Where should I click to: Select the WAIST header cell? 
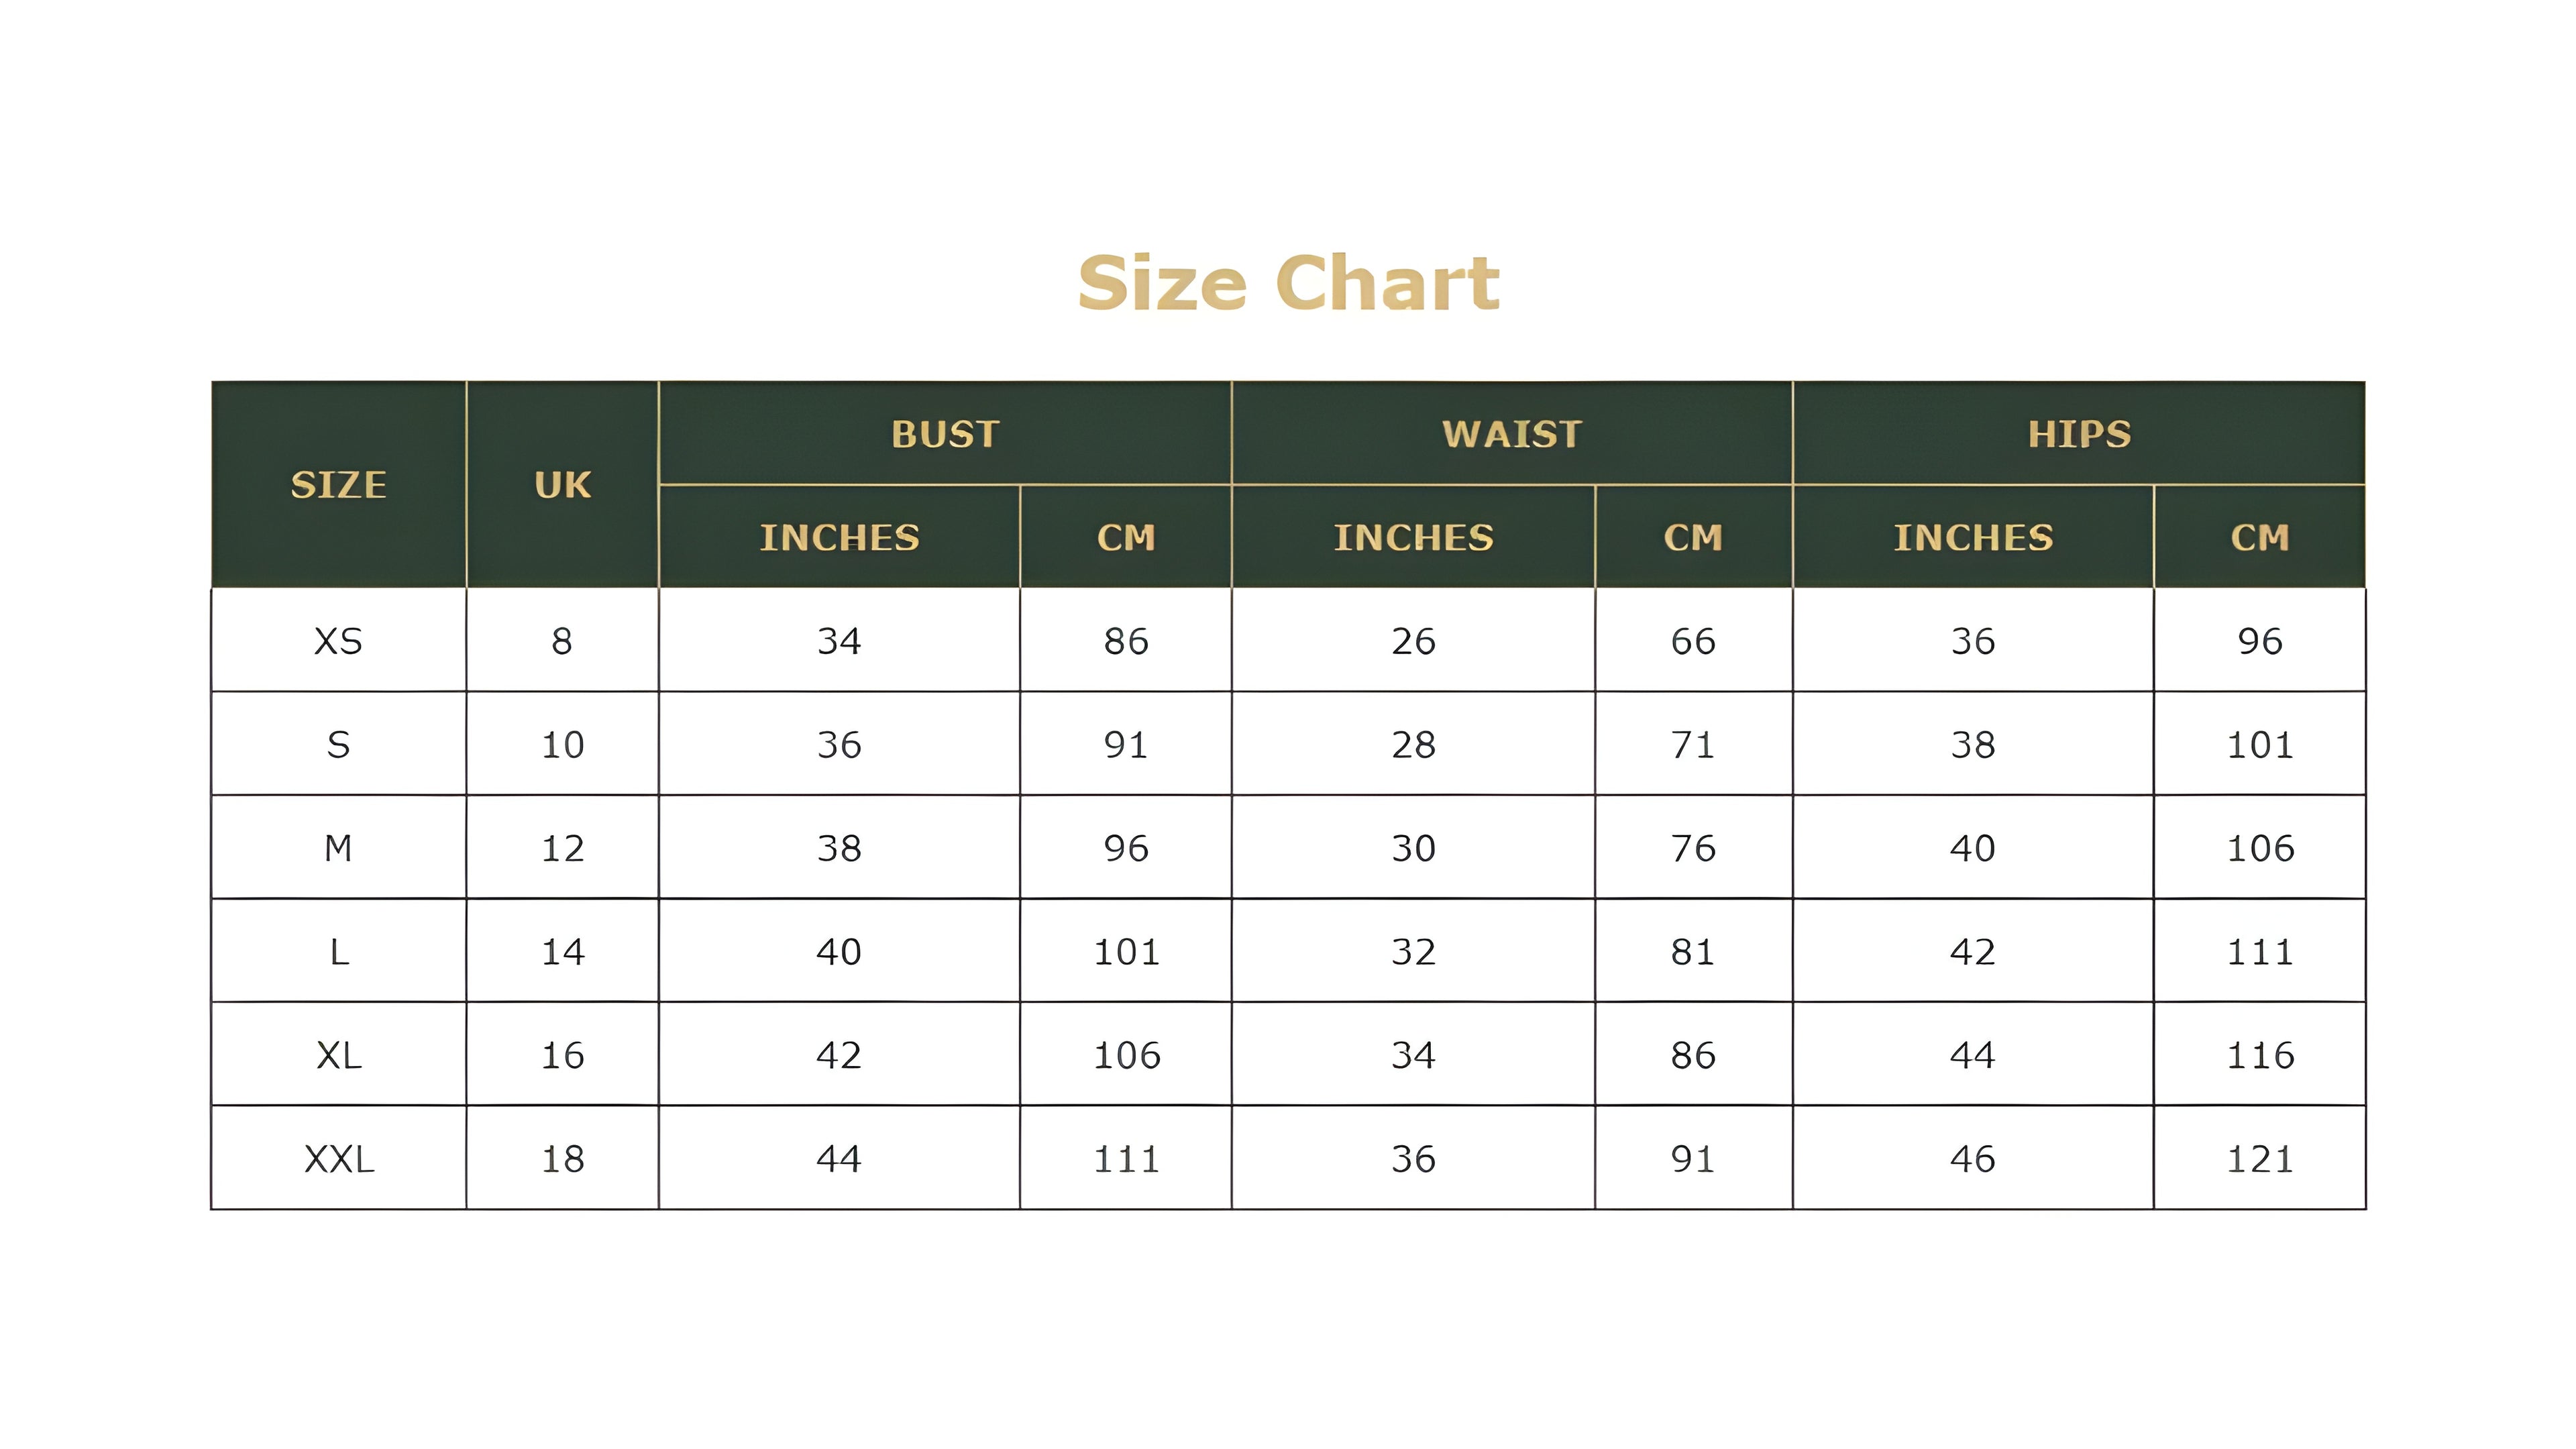pyautogui.click(x=1512, y=434)
